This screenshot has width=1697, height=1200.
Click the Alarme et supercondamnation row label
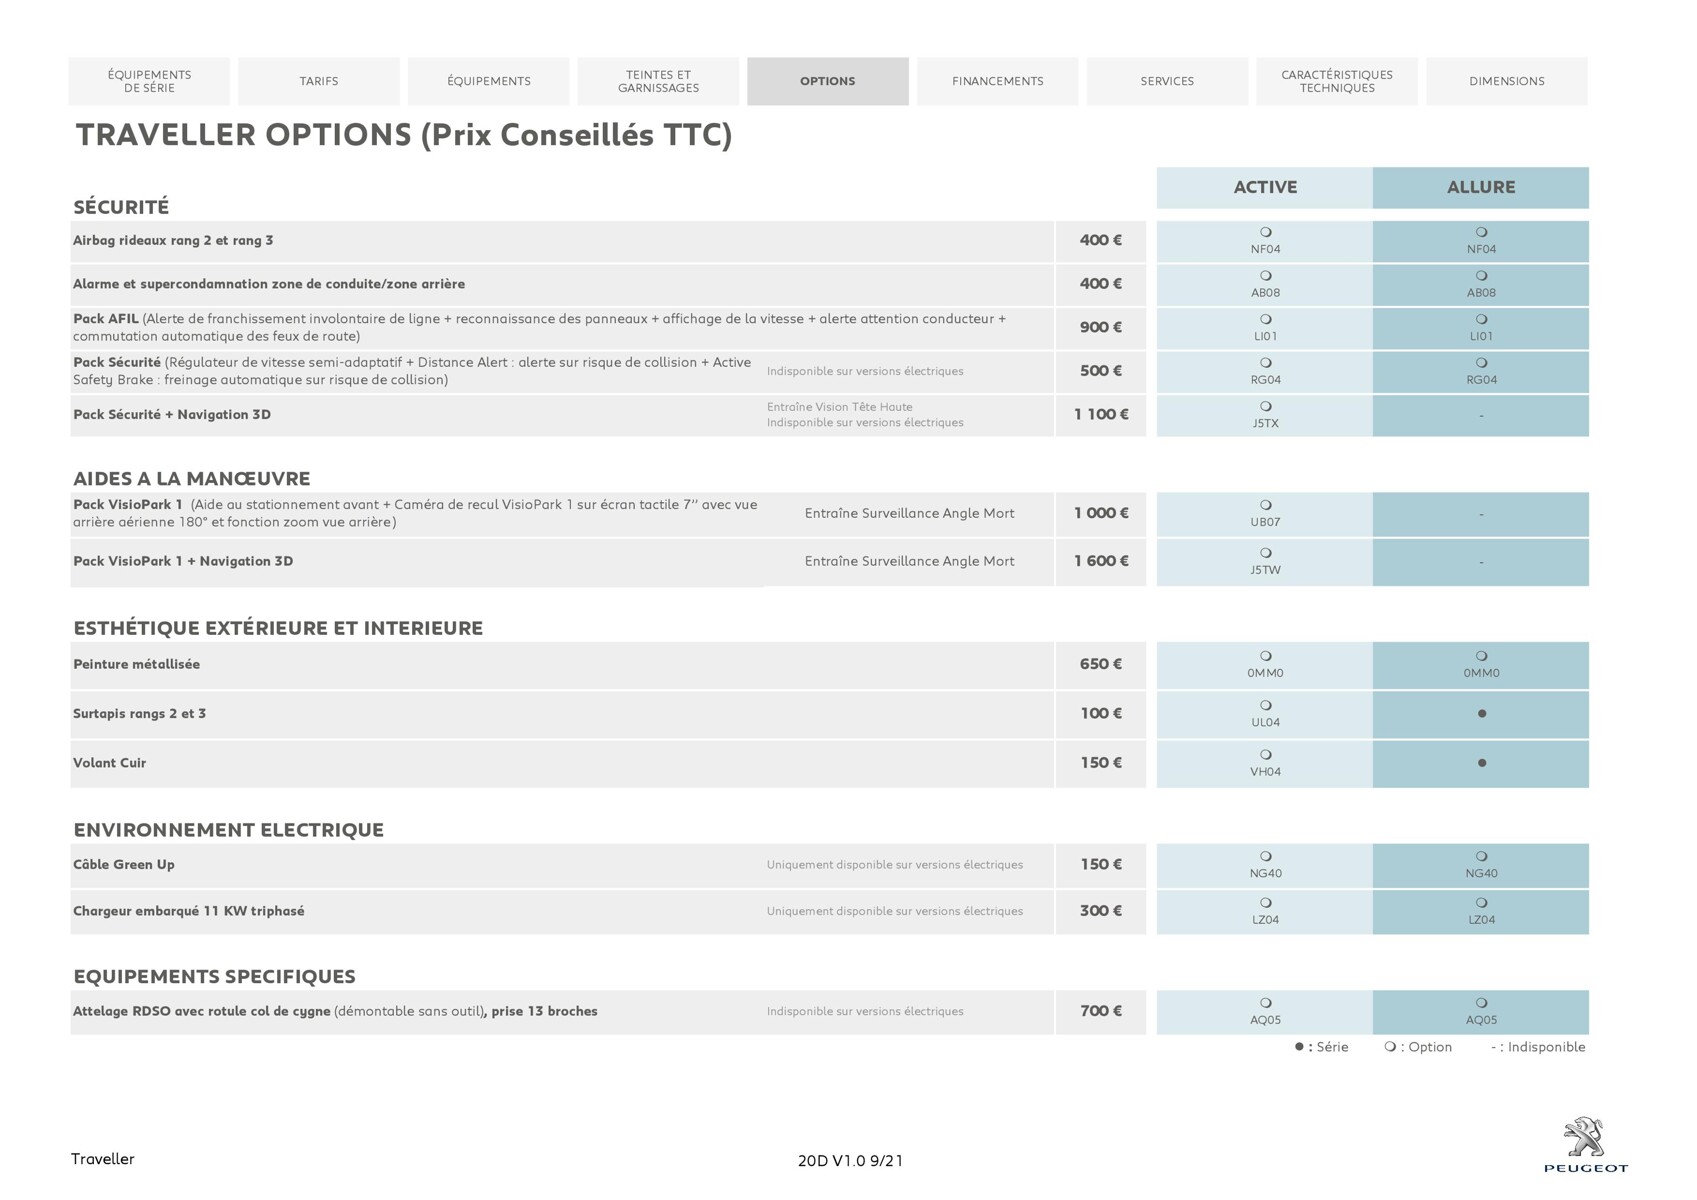269,284
